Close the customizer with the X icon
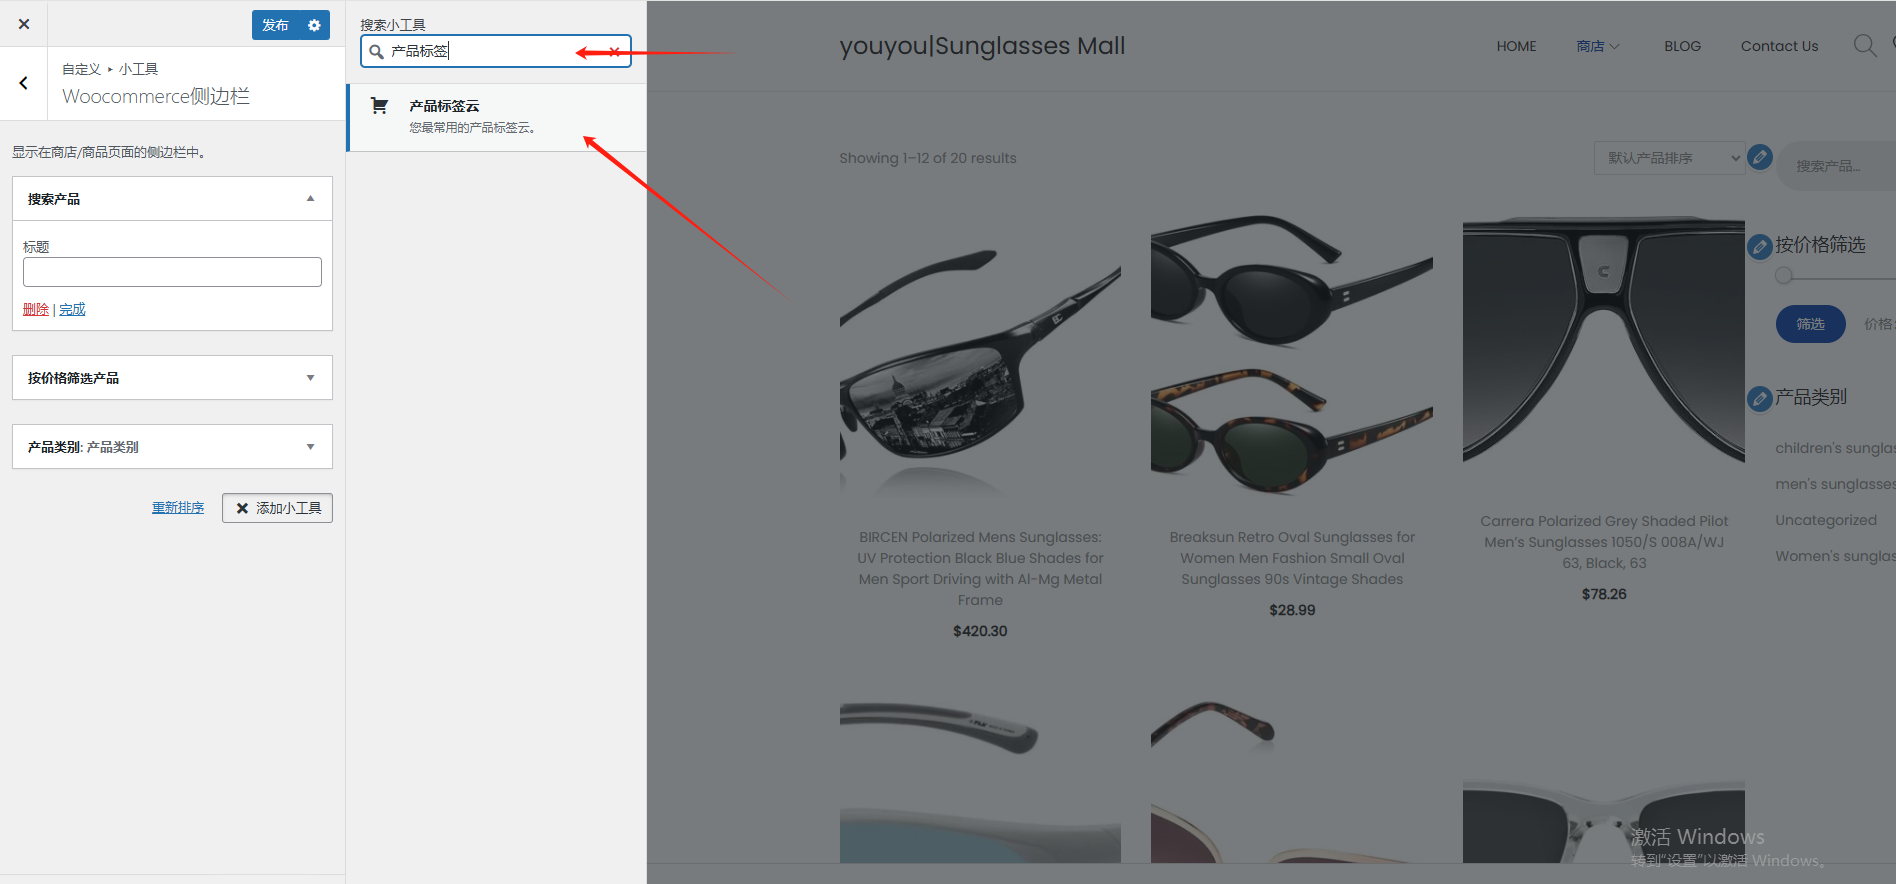Viewport: 1896px width, 884px height. (x=24, y=24)
